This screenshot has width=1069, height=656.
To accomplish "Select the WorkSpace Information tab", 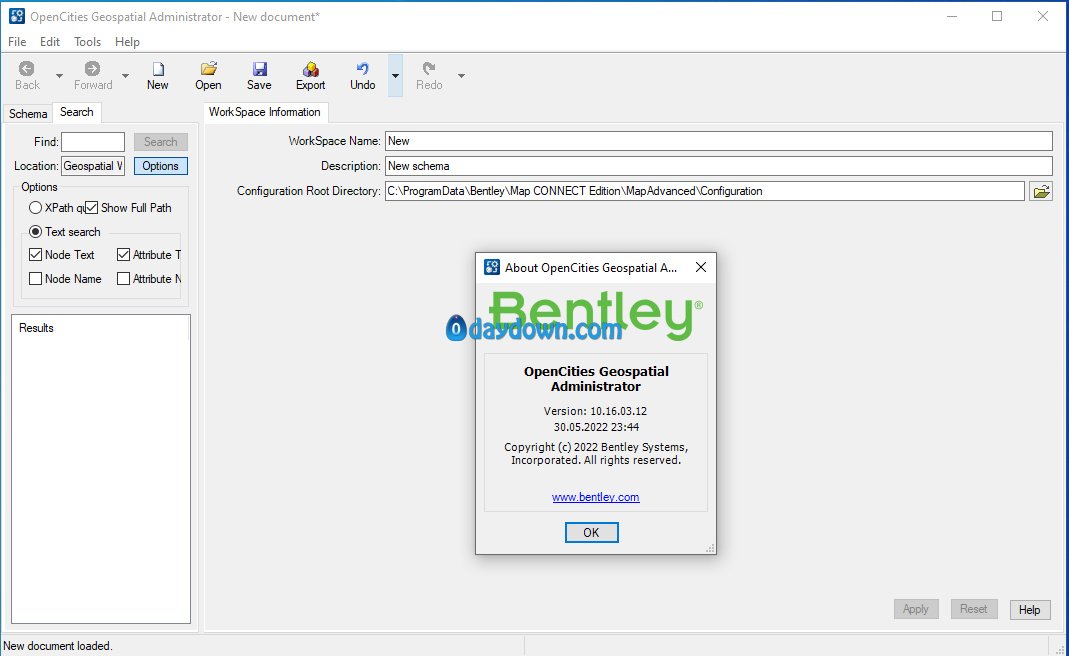I will point(265,112).
